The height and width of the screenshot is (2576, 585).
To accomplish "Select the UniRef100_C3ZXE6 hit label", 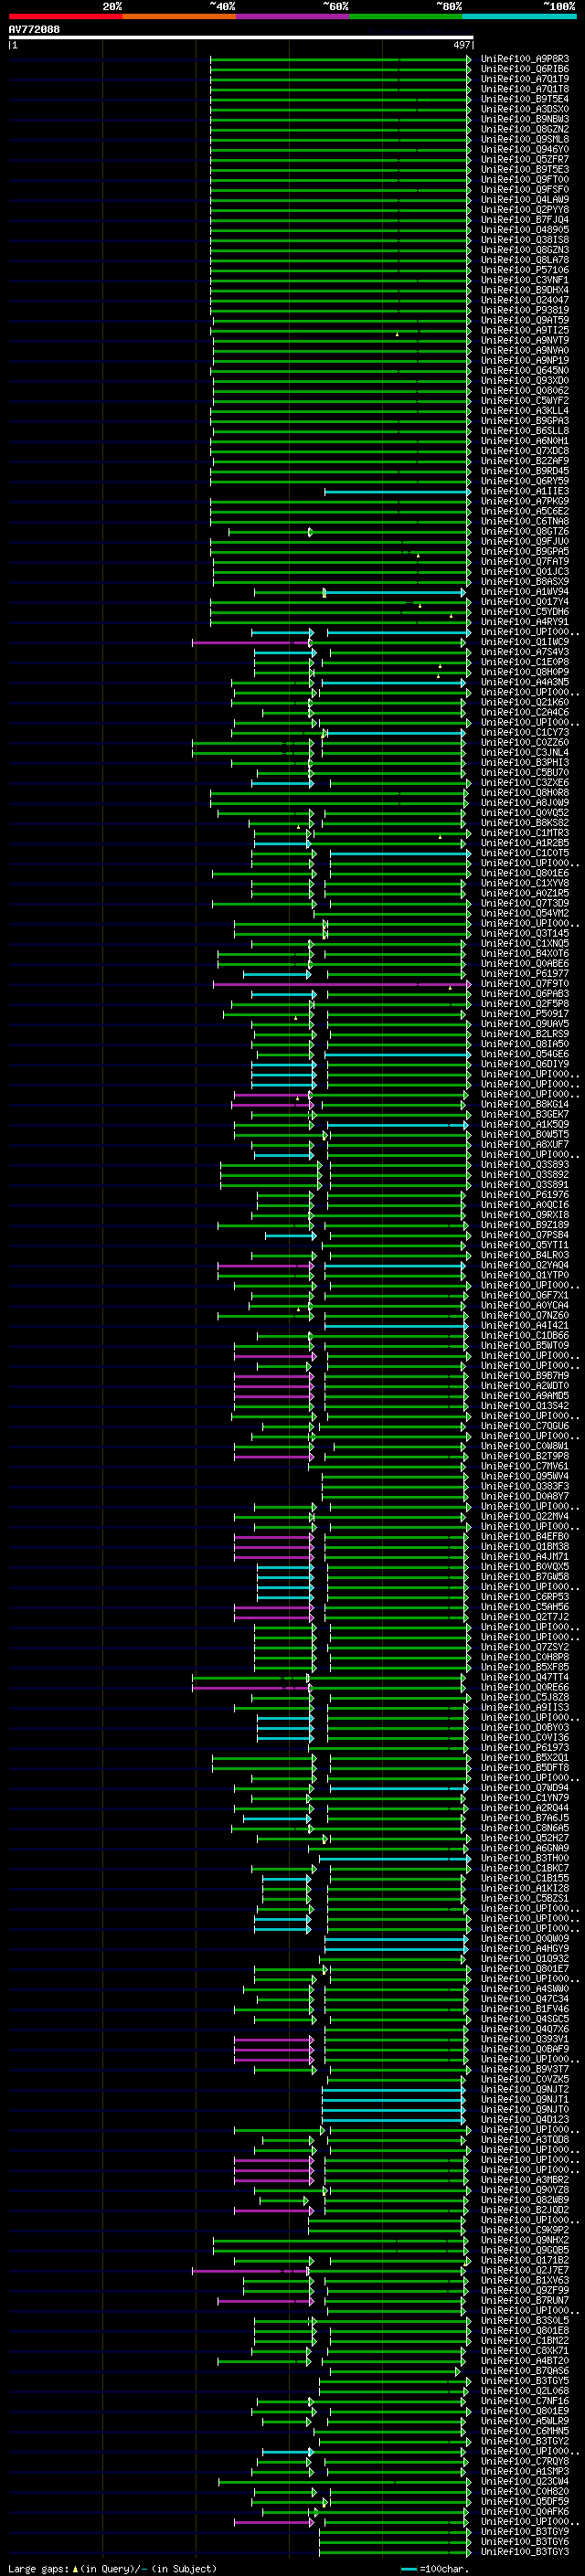I will [525, 783].
